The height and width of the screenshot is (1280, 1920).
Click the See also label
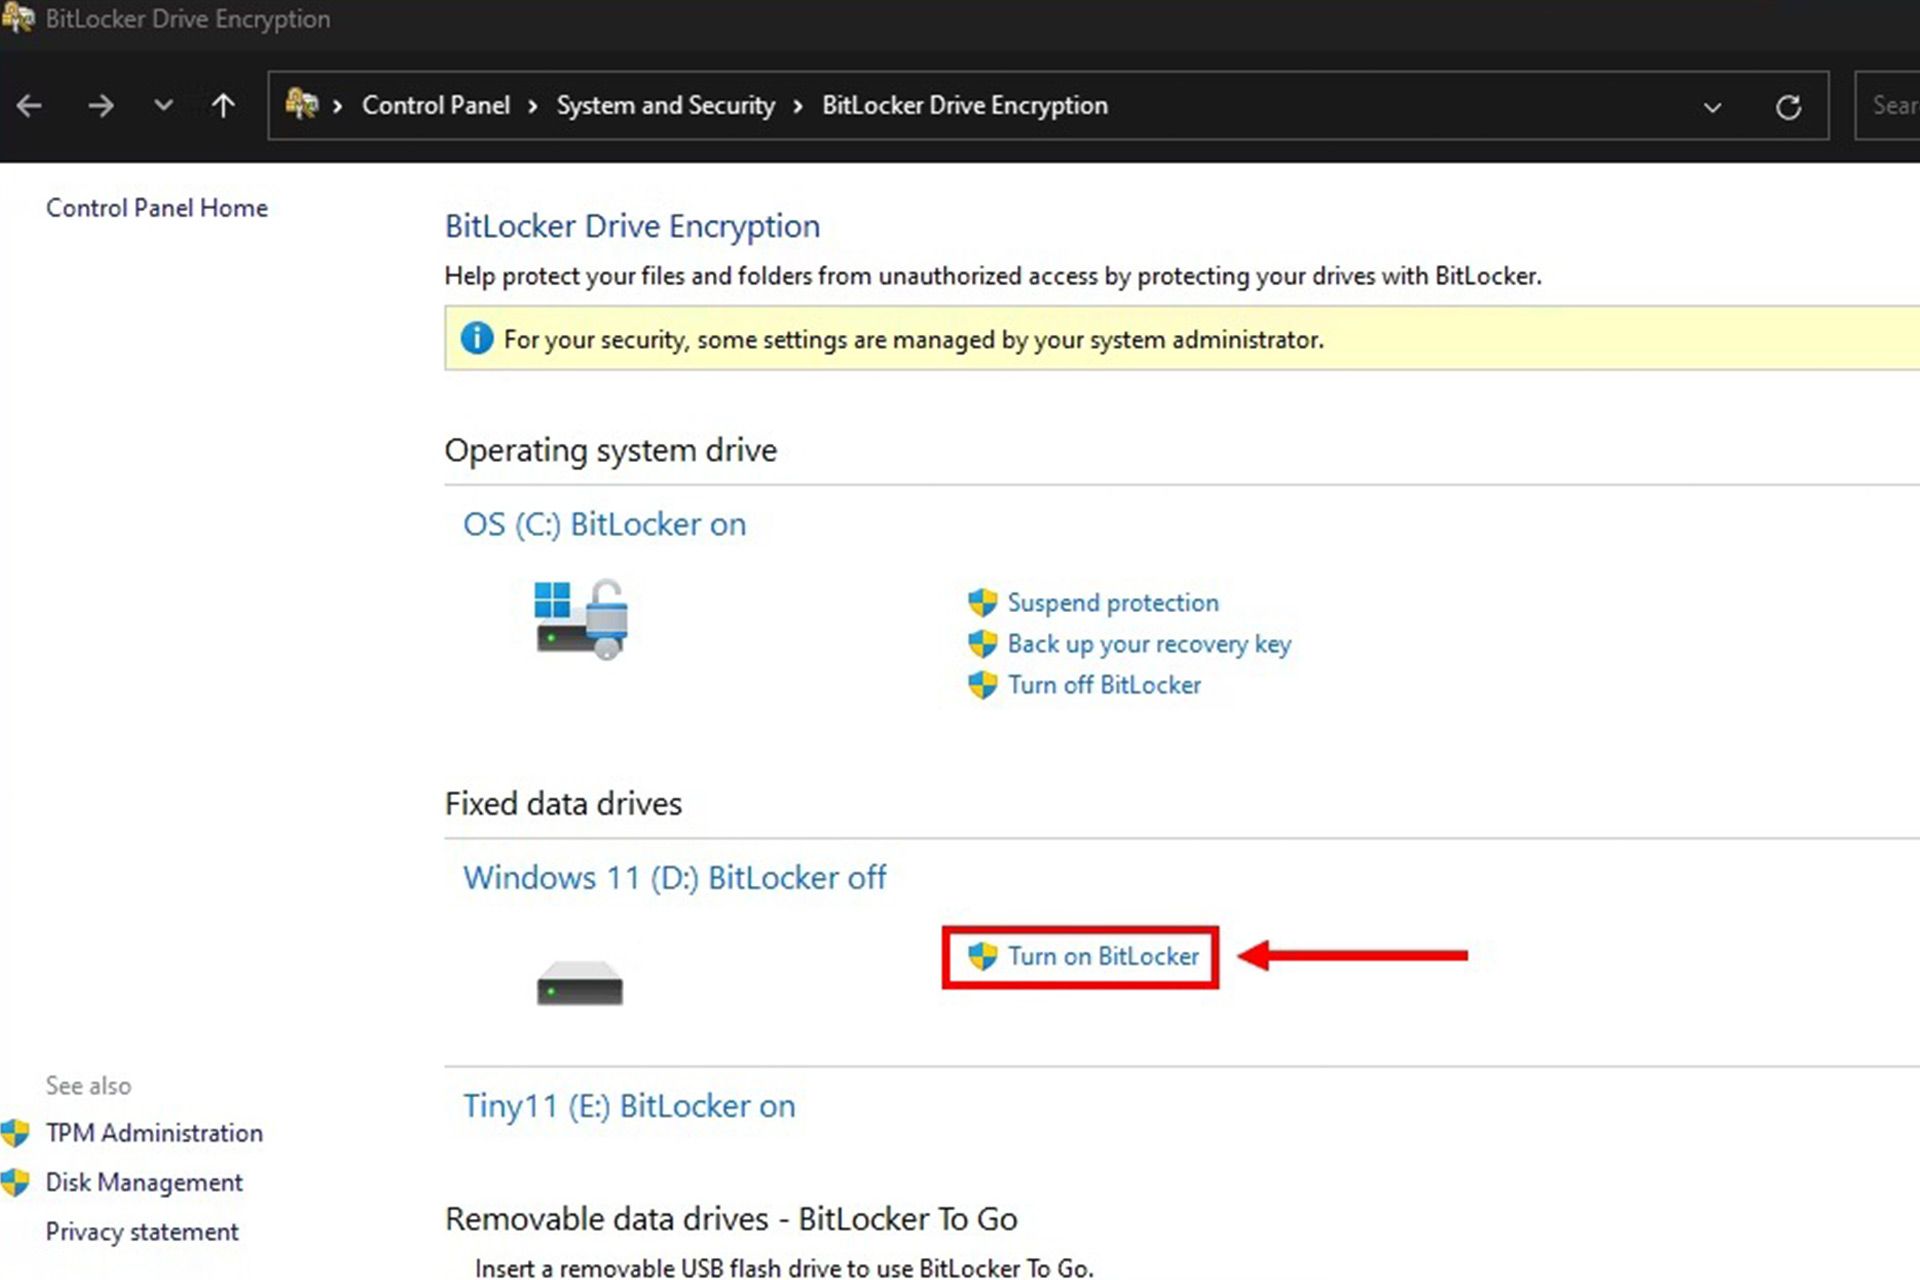tap(88, 1085)
